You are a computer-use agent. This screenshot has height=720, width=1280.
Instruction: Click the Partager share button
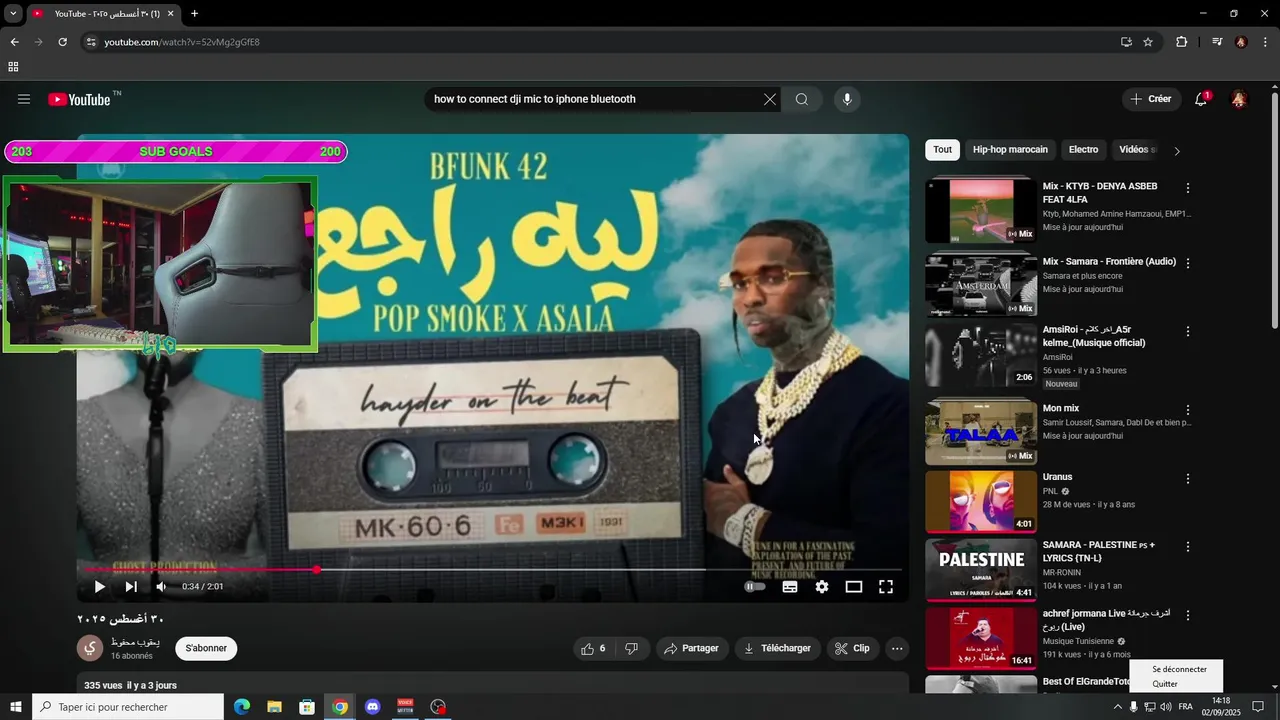pos(692,648)
